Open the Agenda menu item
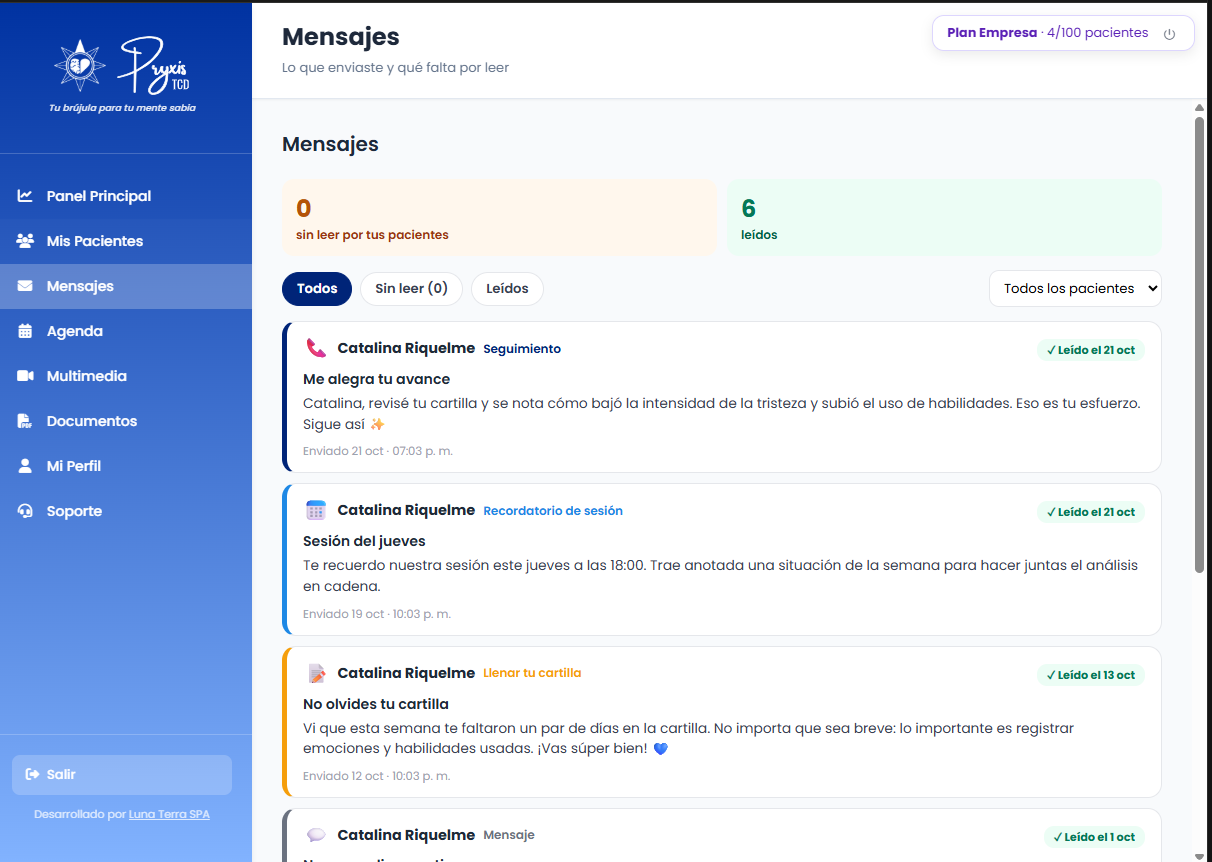The width and height of the screenshot is (1212, 862). click(126, 331)
